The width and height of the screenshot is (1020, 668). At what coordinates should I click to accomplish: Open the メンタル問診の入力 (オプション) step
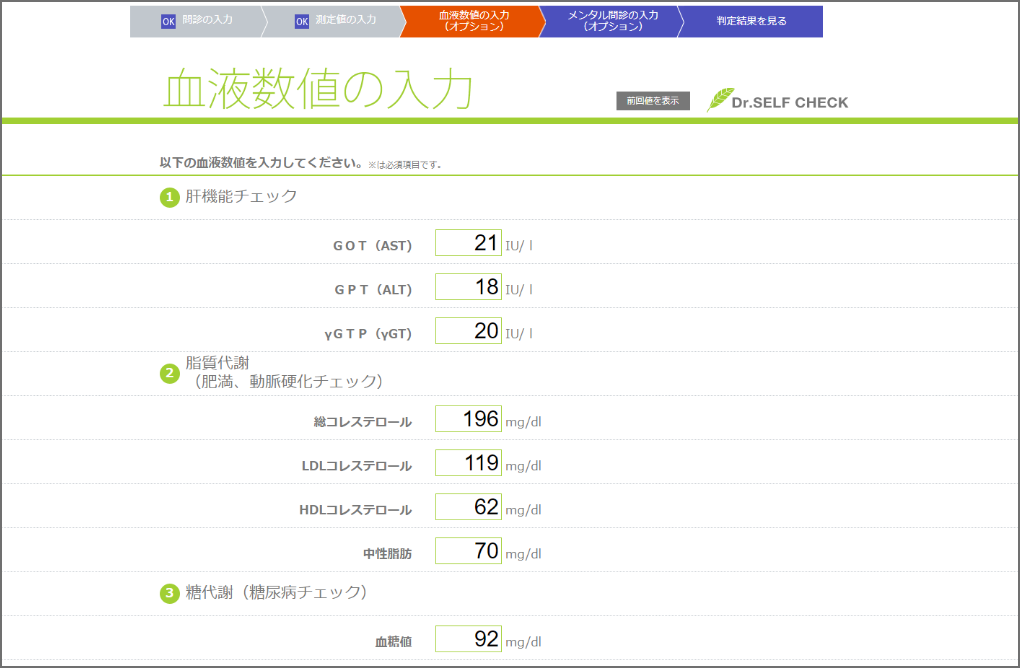point(612,21)
